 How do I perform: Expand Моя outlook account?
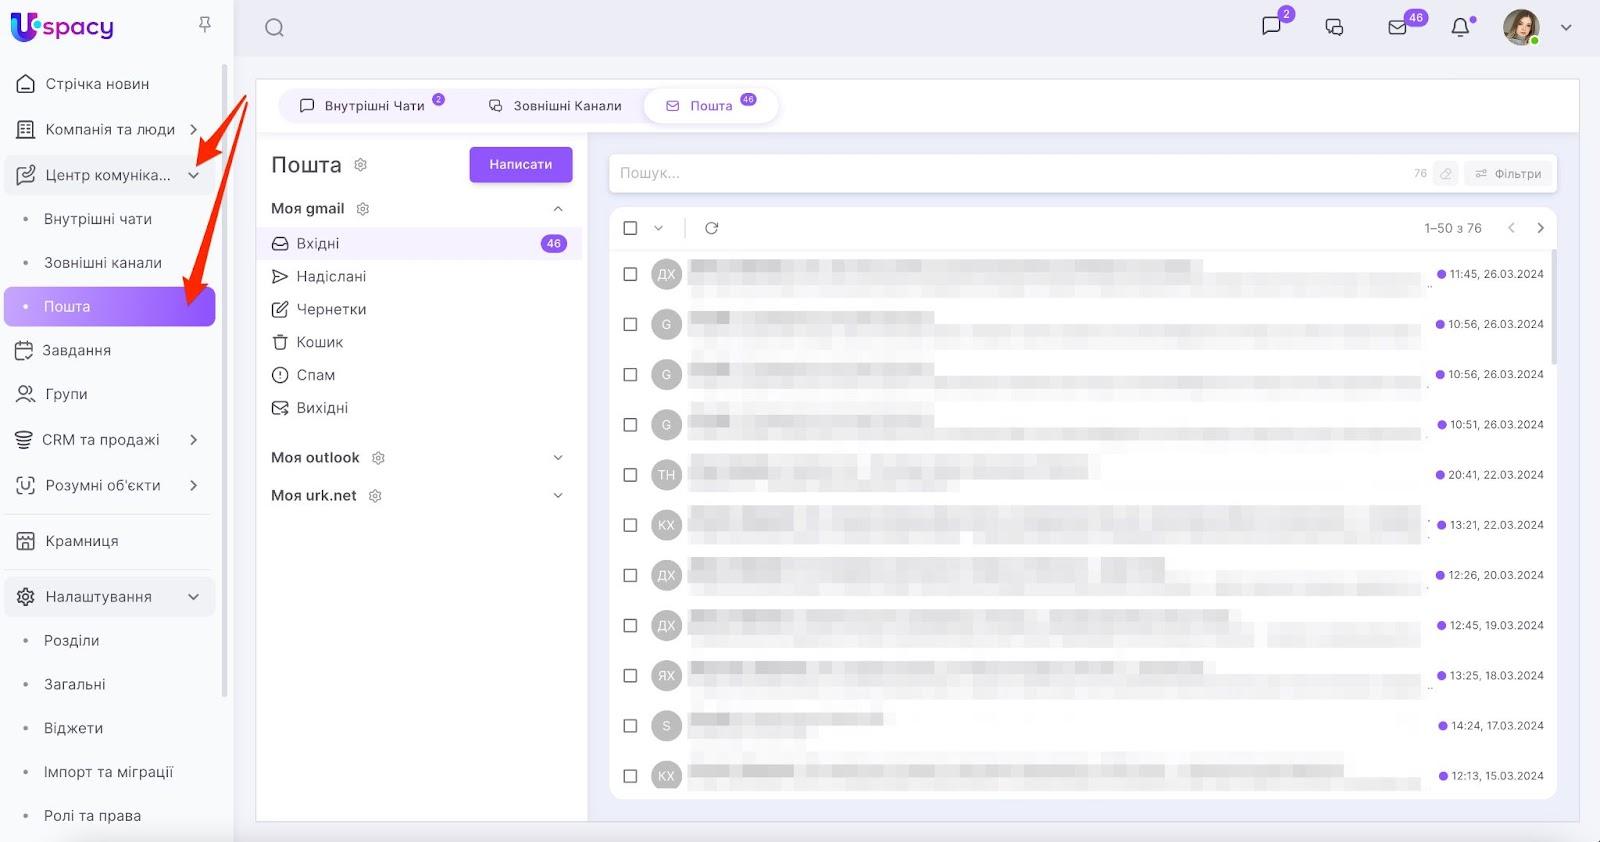click(x=558, y=458)
